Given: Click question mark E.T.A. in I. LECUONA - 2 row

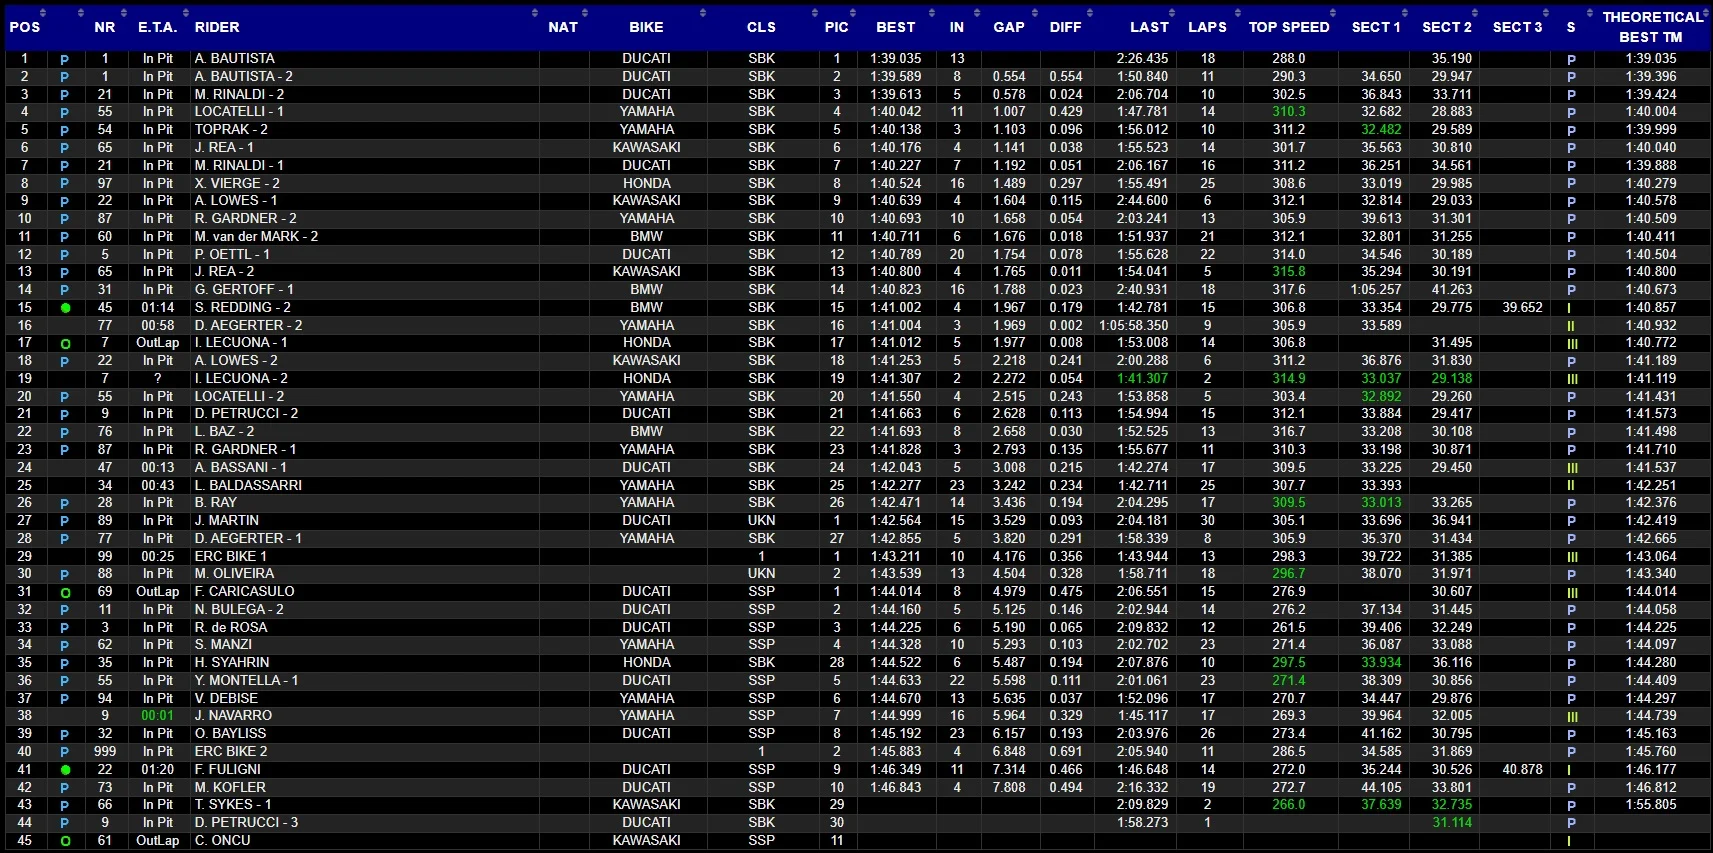Looking at the screenshot, I should 157,379.
